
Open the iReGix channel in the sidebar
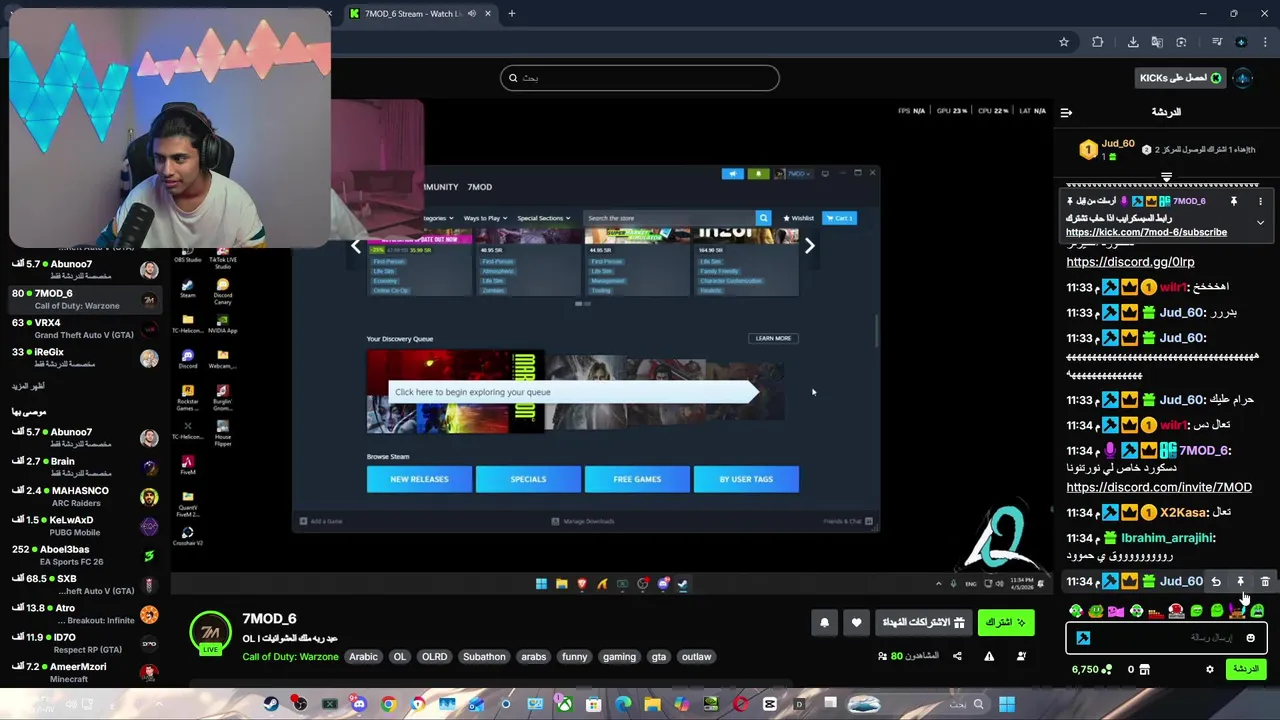point(85,357)
